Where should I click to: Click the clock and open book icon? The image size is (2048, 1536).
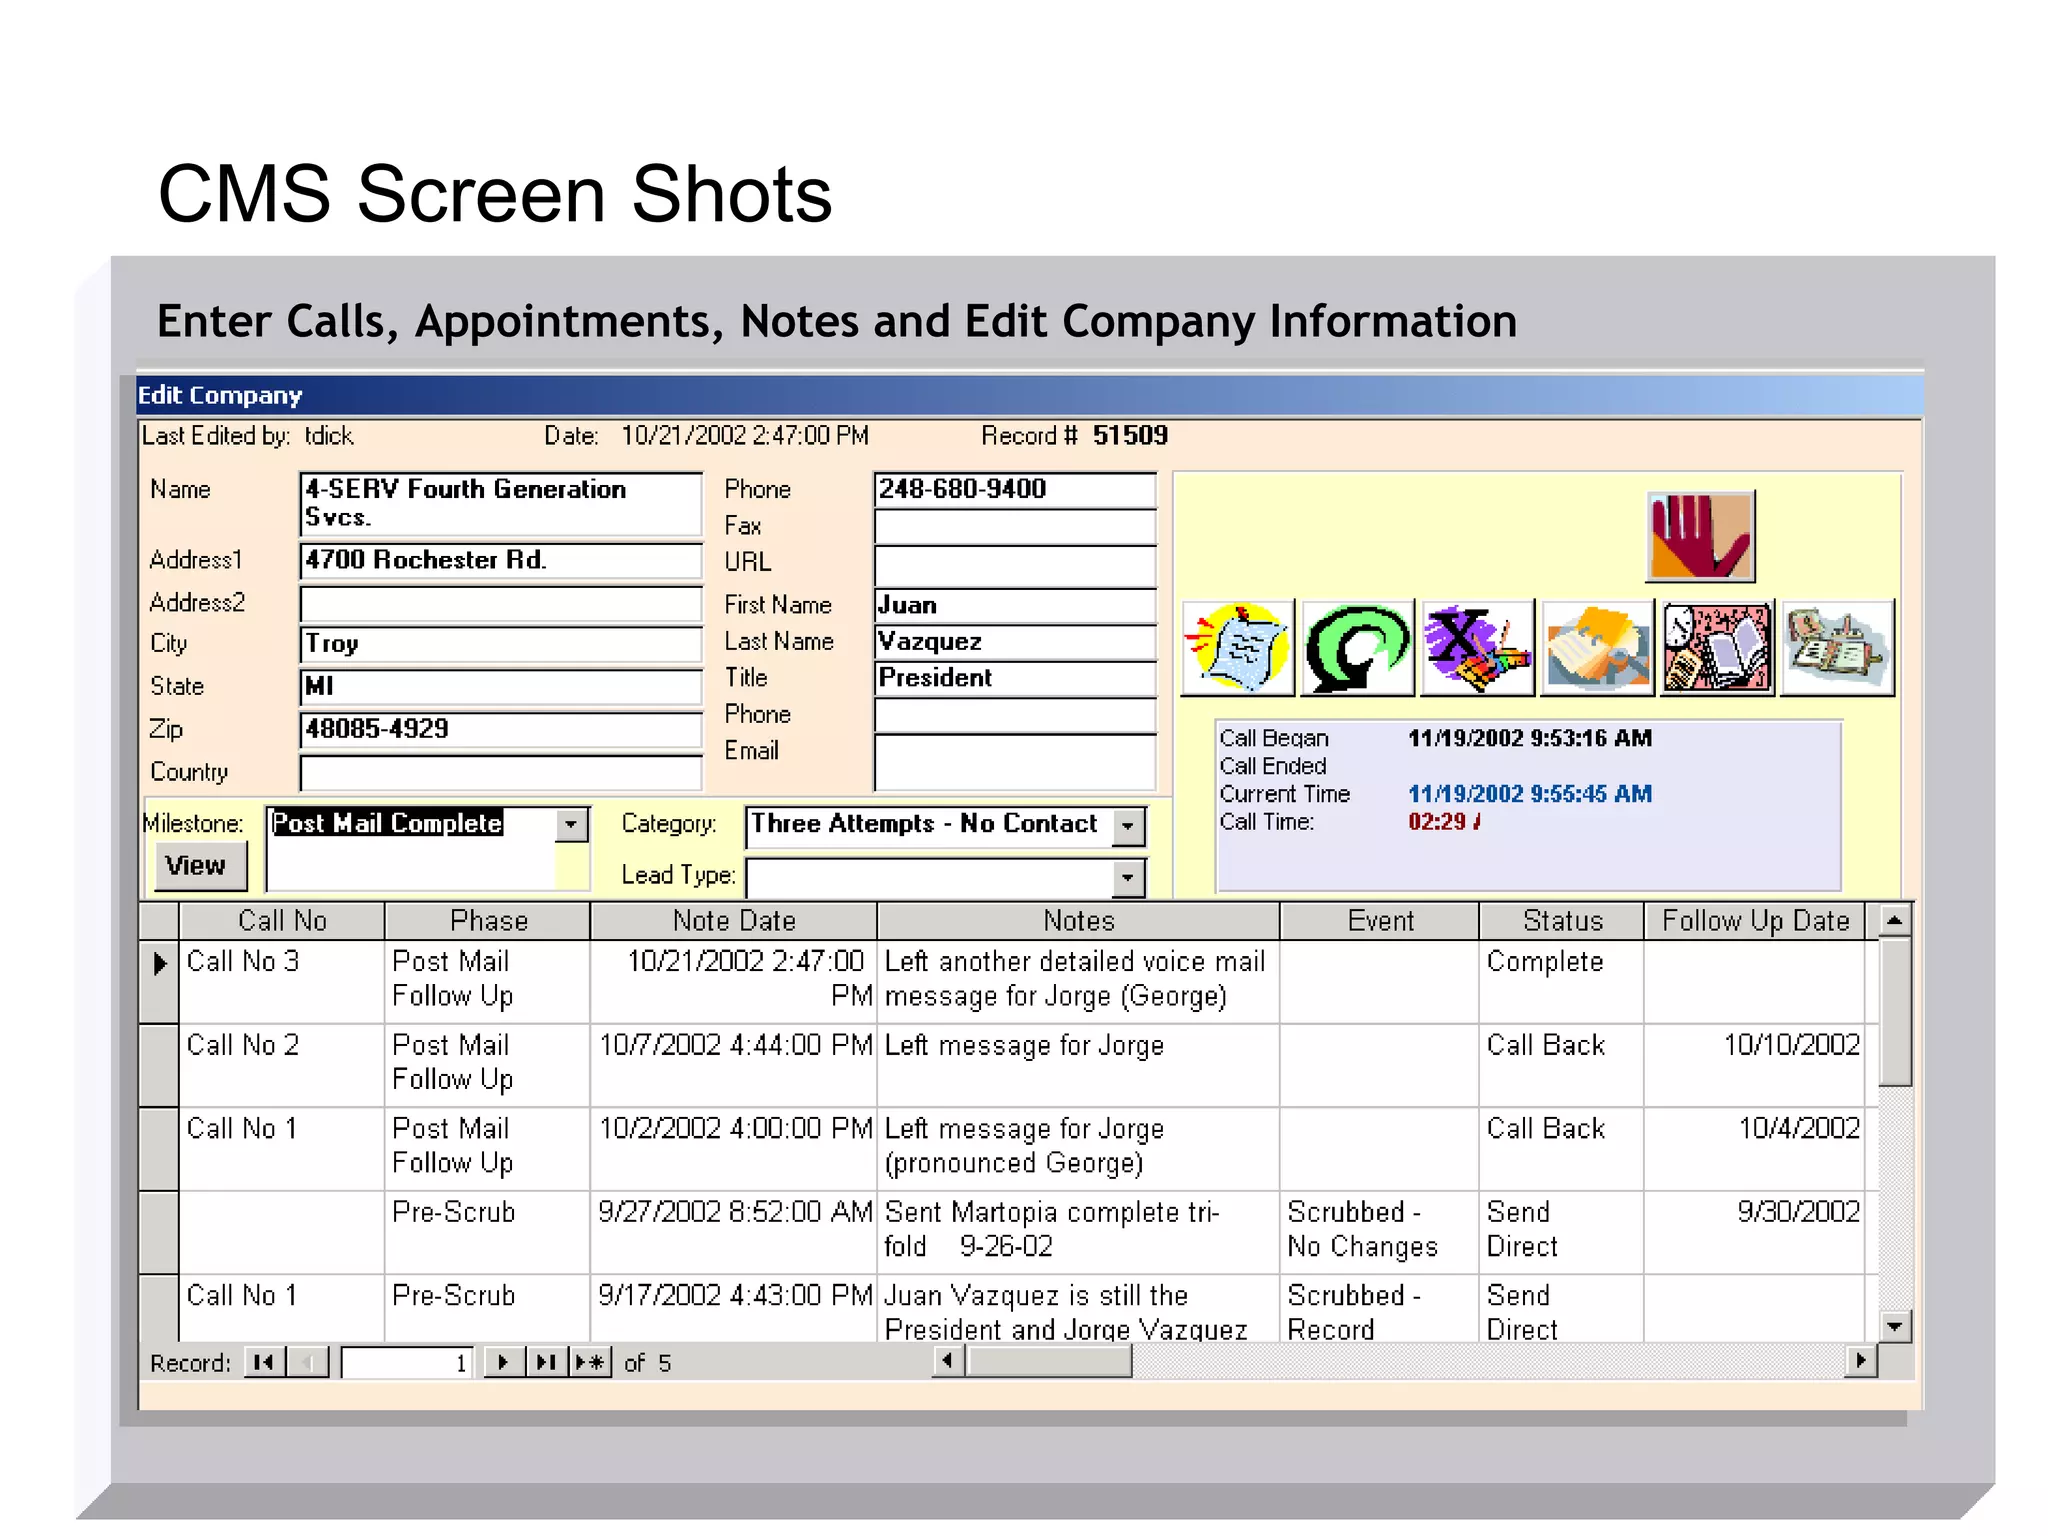[1718, 648]
